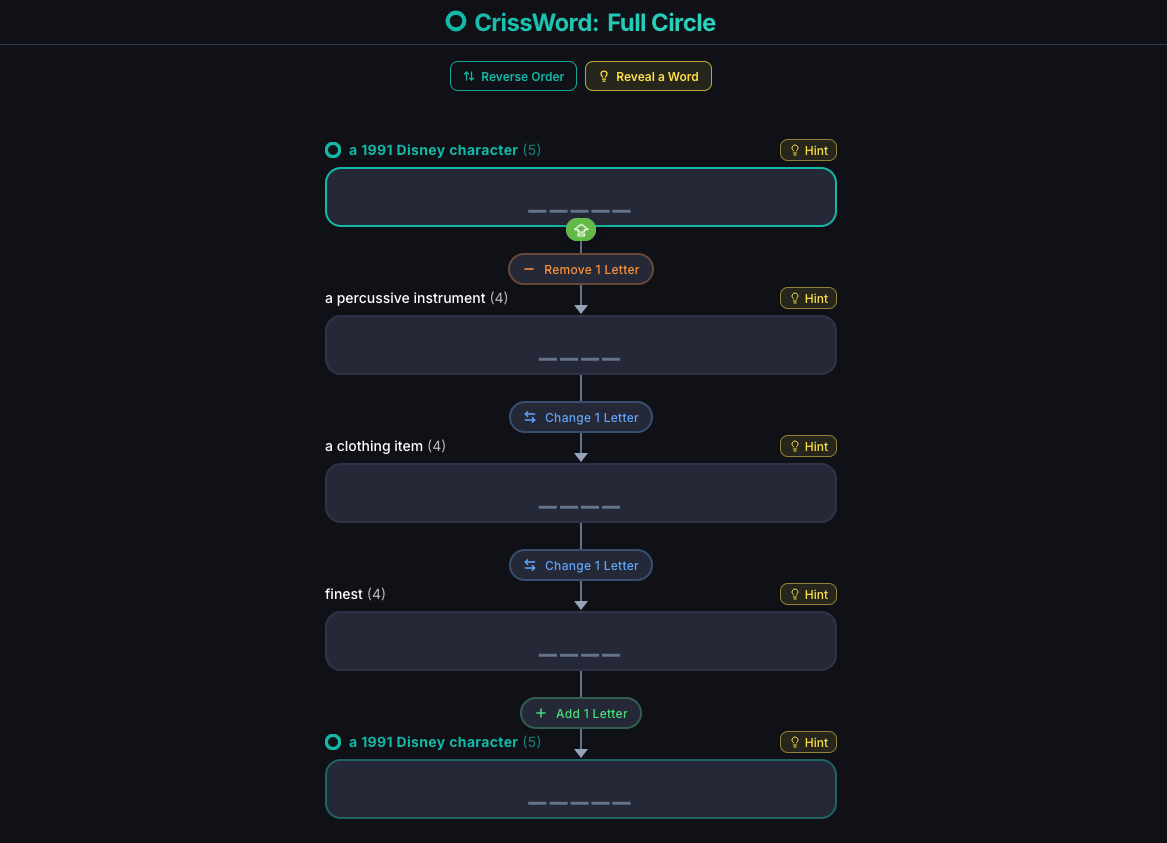Click the second Change 1 Letter button

(x=581, y=565)
